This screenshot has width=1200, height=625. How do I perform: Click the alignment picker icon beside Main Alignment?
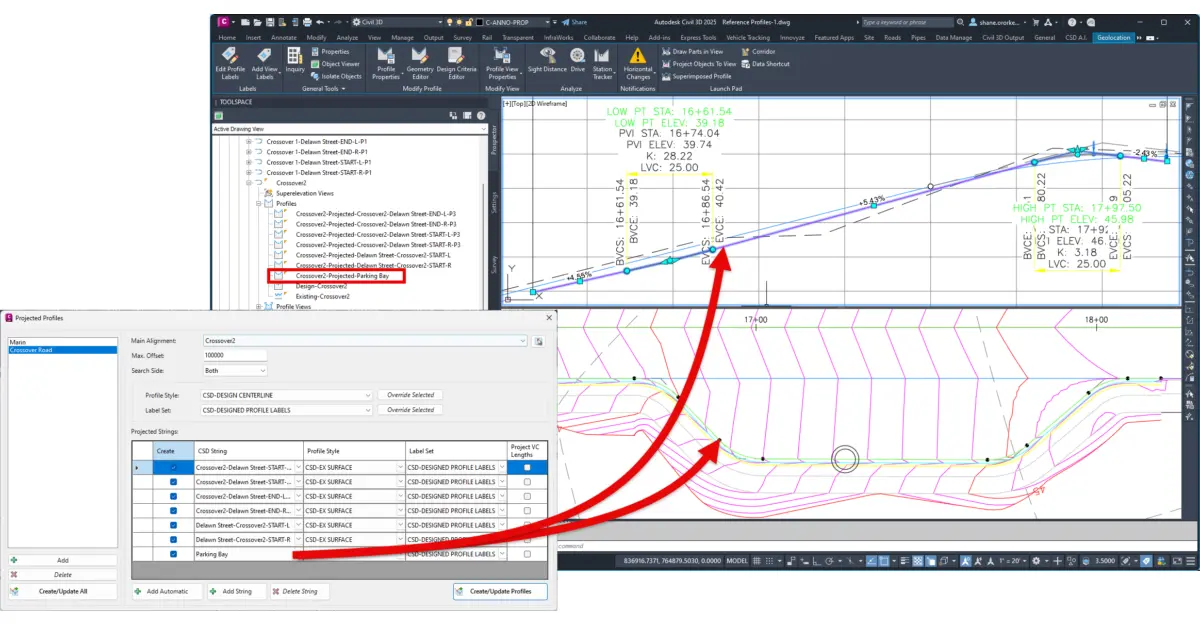tap(538, 341)
